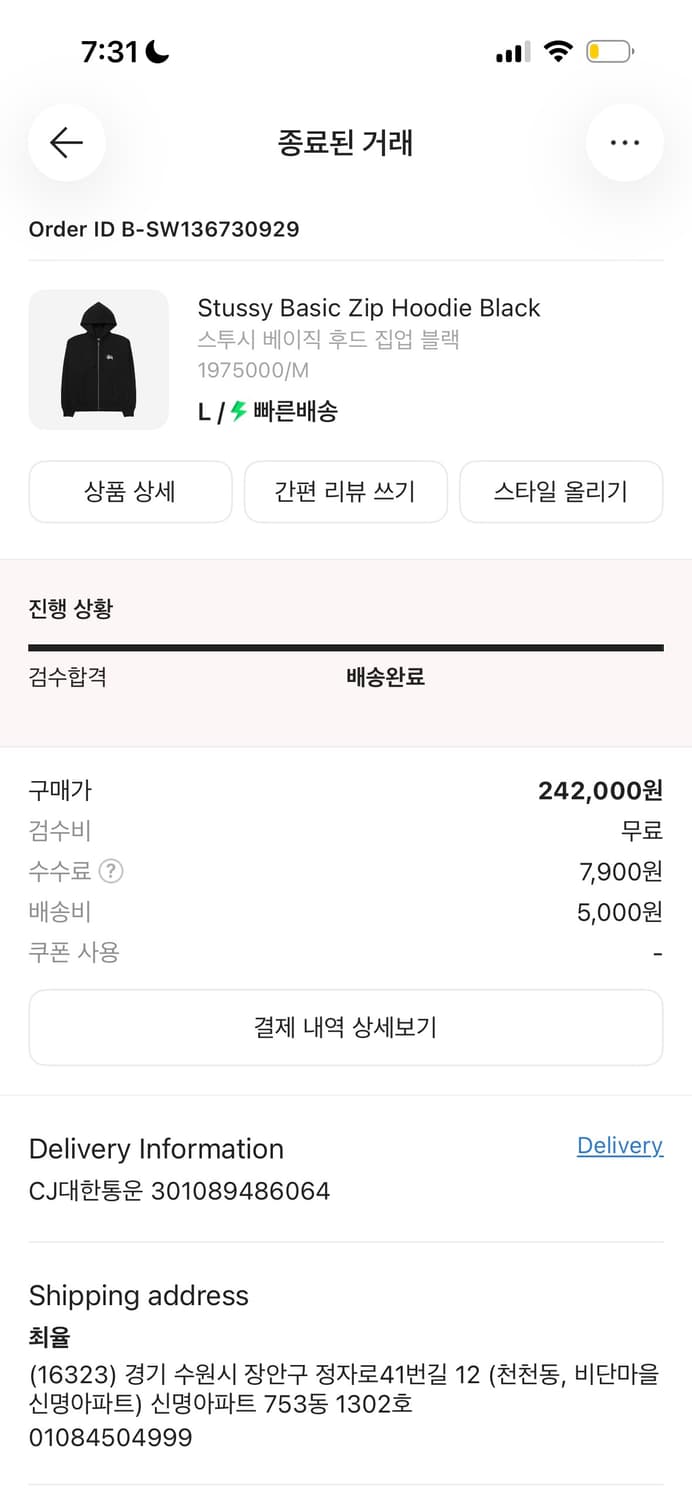Open the Stussy hoodie product thumbnail
692x1500 pixels.
(x=99, y=360)
